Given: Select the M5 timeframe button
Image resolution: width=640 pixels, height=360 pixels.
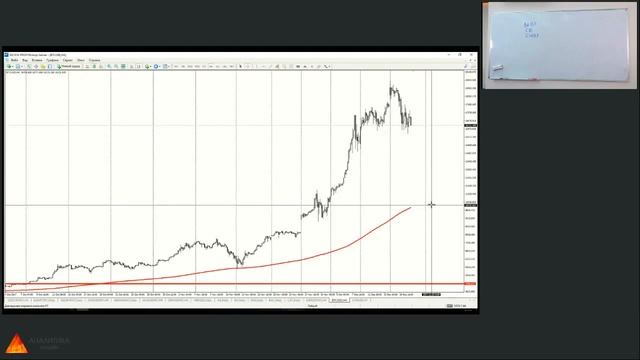Looking at the screenshot, I should (183, 66).
